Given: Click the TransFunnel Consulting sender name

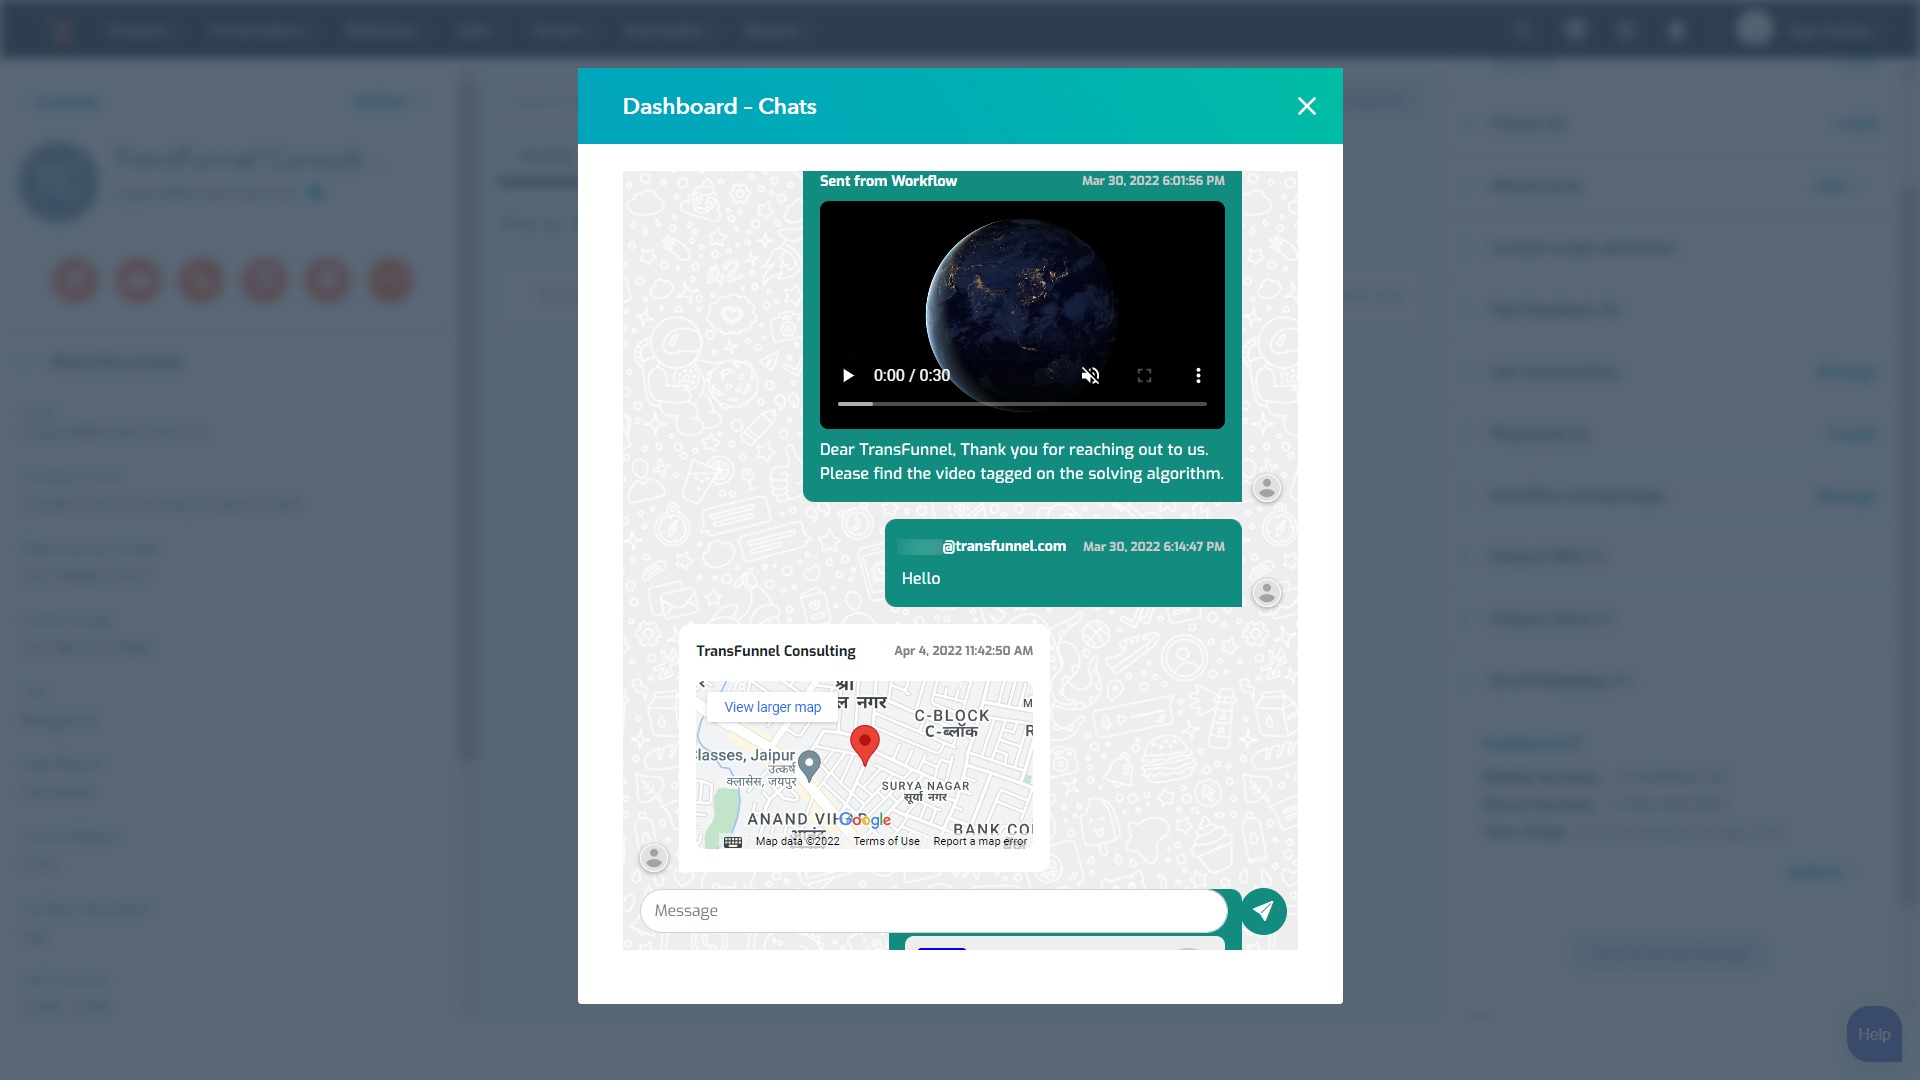Looking at the screenshot, I should coord(776,651).
